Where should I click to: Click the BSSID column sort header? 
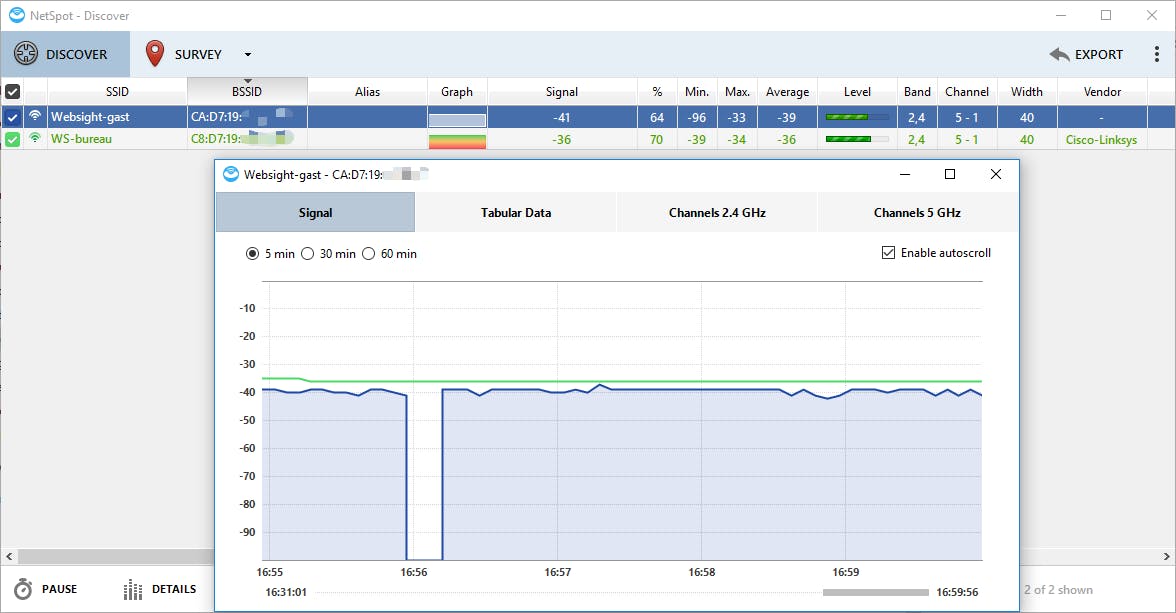247,91
